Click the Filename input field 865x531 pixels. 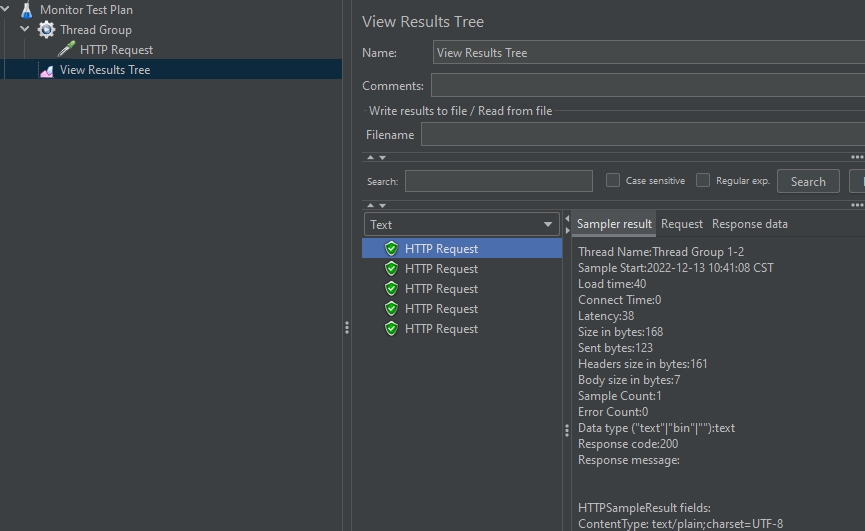pos(640,135)
